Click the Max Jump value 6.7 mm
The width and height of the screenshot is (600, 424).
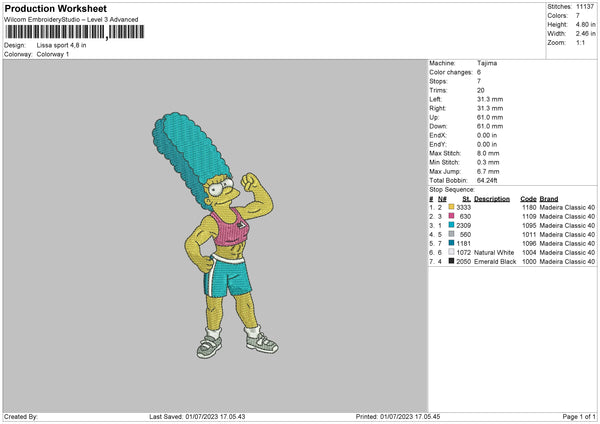[488, 171]
